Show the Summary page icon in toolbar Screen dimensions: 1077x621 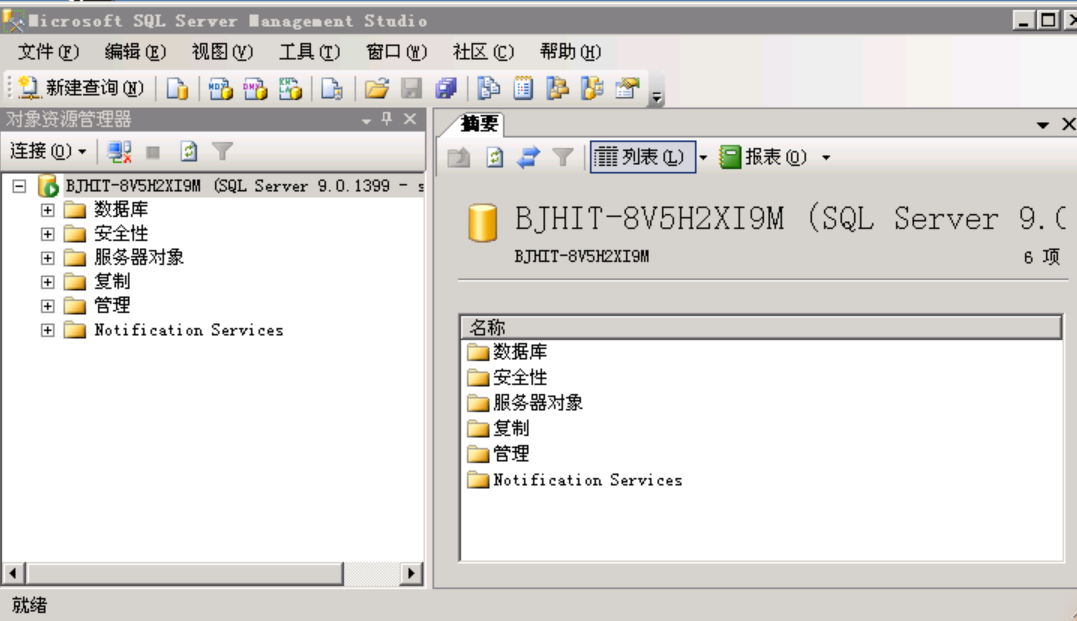tap(523, 89)
